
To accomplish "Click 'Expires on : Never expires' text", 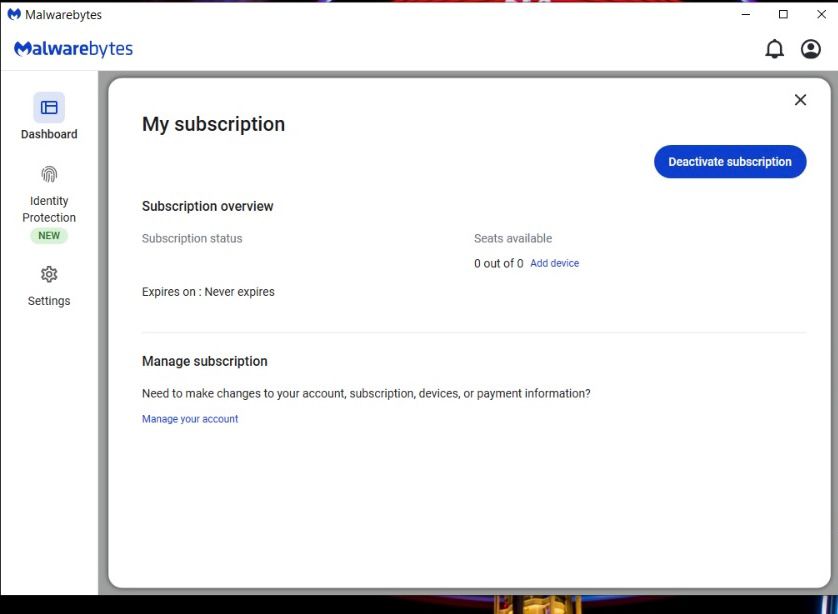I will point(208,292).
